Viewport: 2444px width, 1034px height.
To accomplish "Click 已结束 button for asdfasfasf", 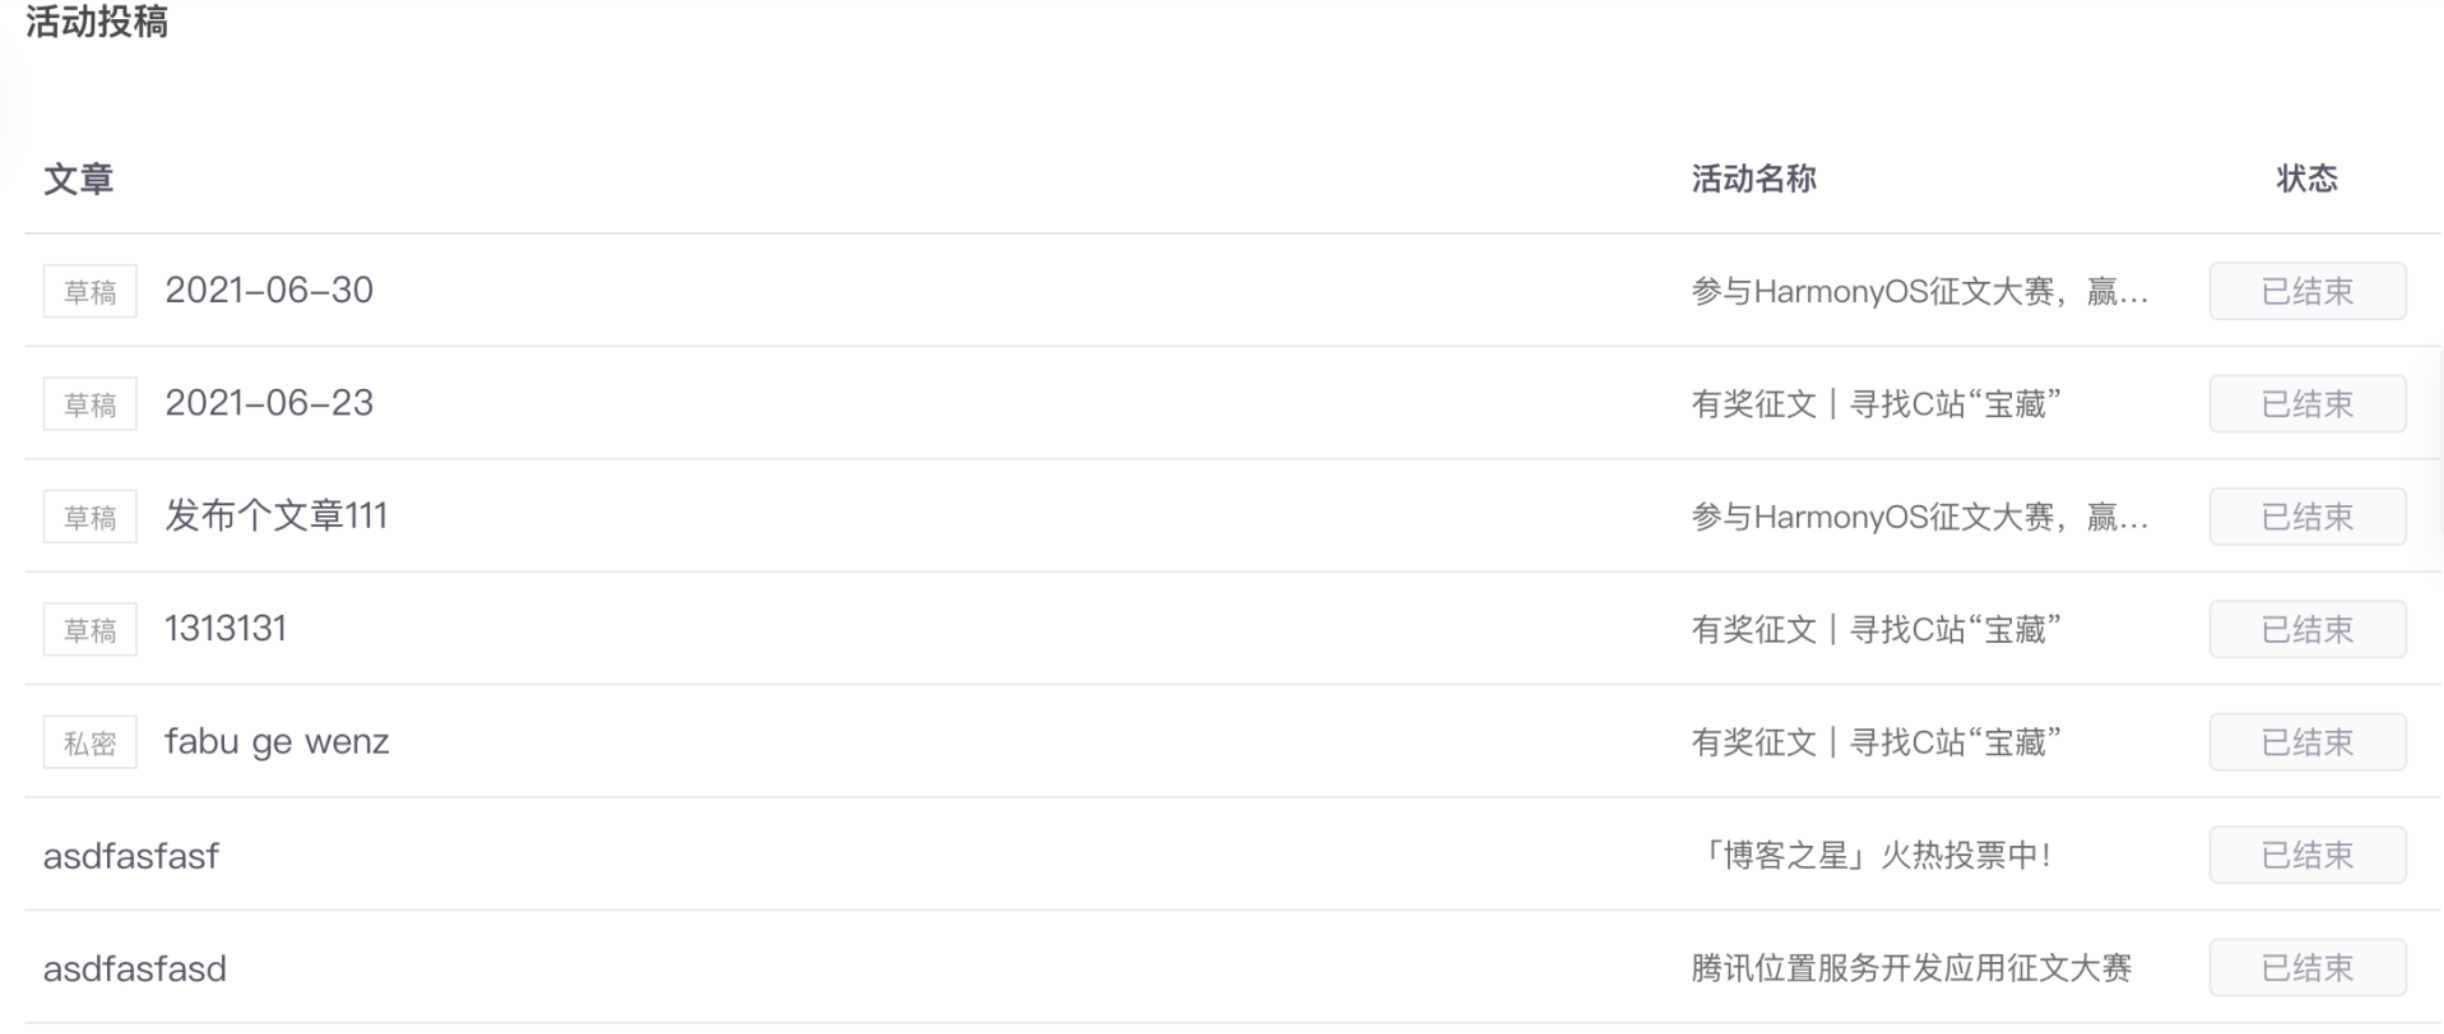I will [x=2307, y=856].
